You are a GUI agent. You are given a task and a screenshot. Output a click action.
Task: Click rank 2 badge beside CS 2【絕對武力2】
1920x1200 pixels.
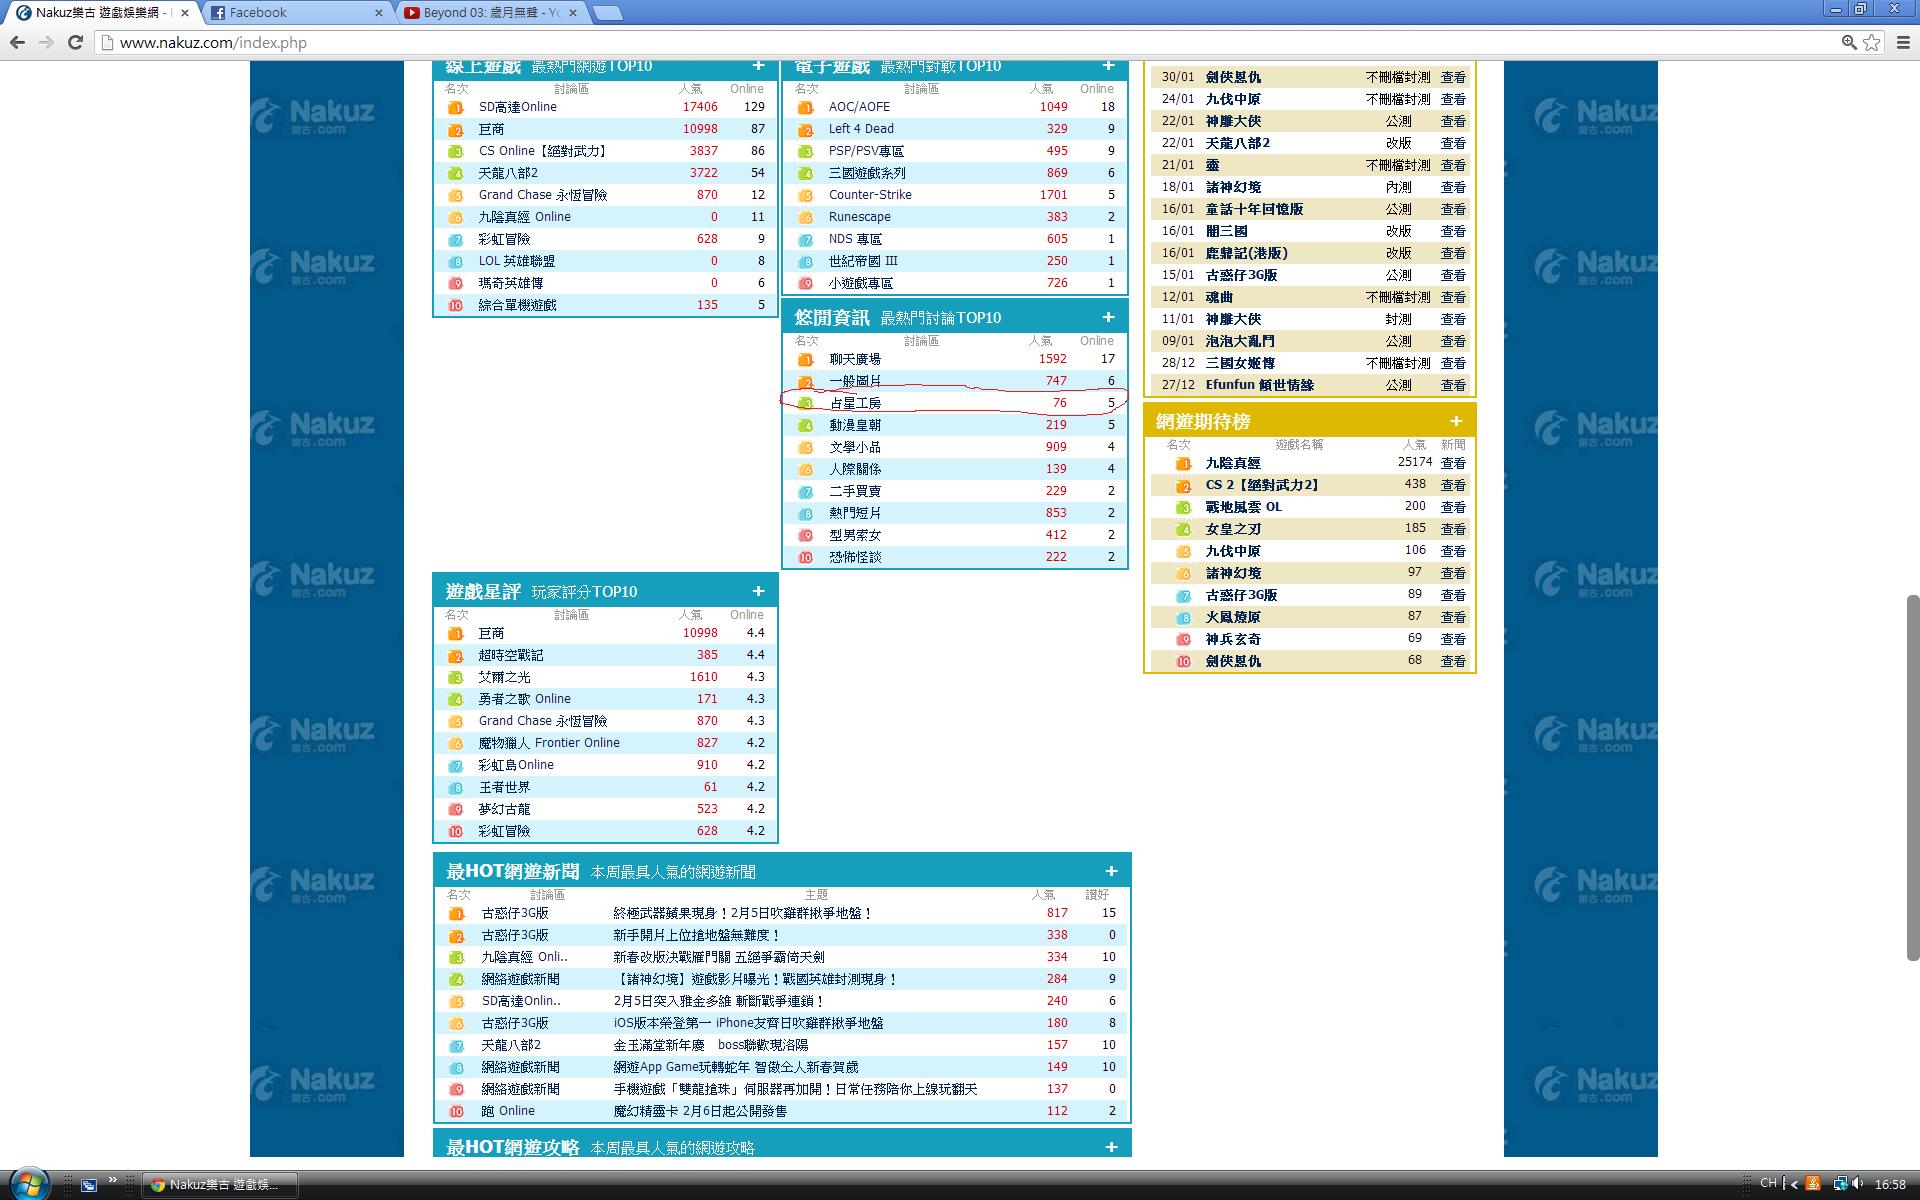1183,486
